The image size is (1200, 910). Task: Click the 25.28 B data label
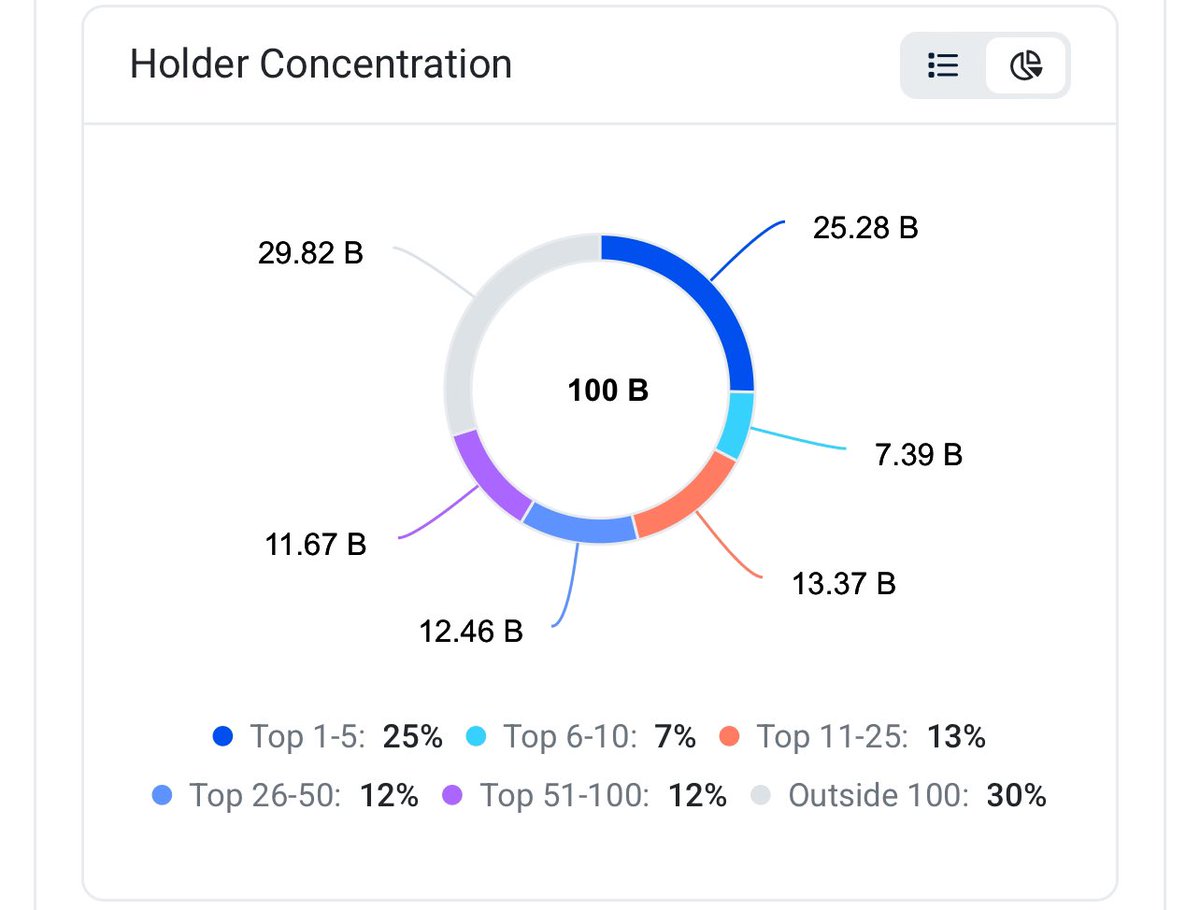tap(866, 228)
